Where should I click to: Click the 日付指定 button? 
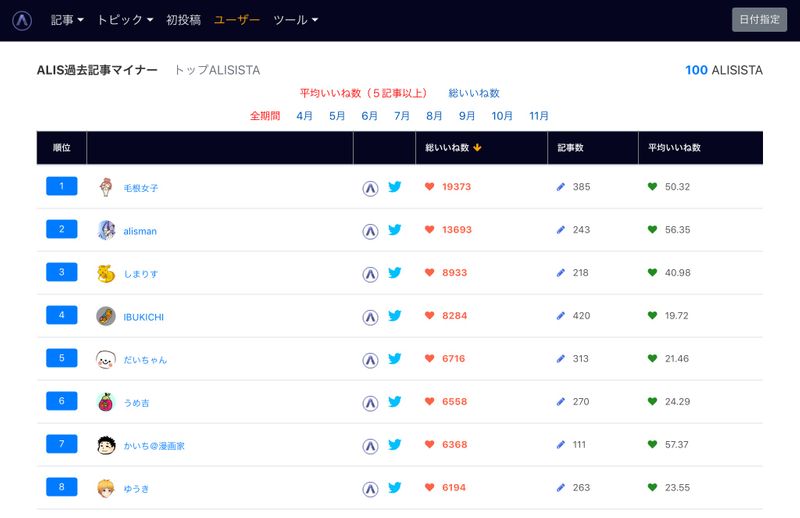point(759,20)
